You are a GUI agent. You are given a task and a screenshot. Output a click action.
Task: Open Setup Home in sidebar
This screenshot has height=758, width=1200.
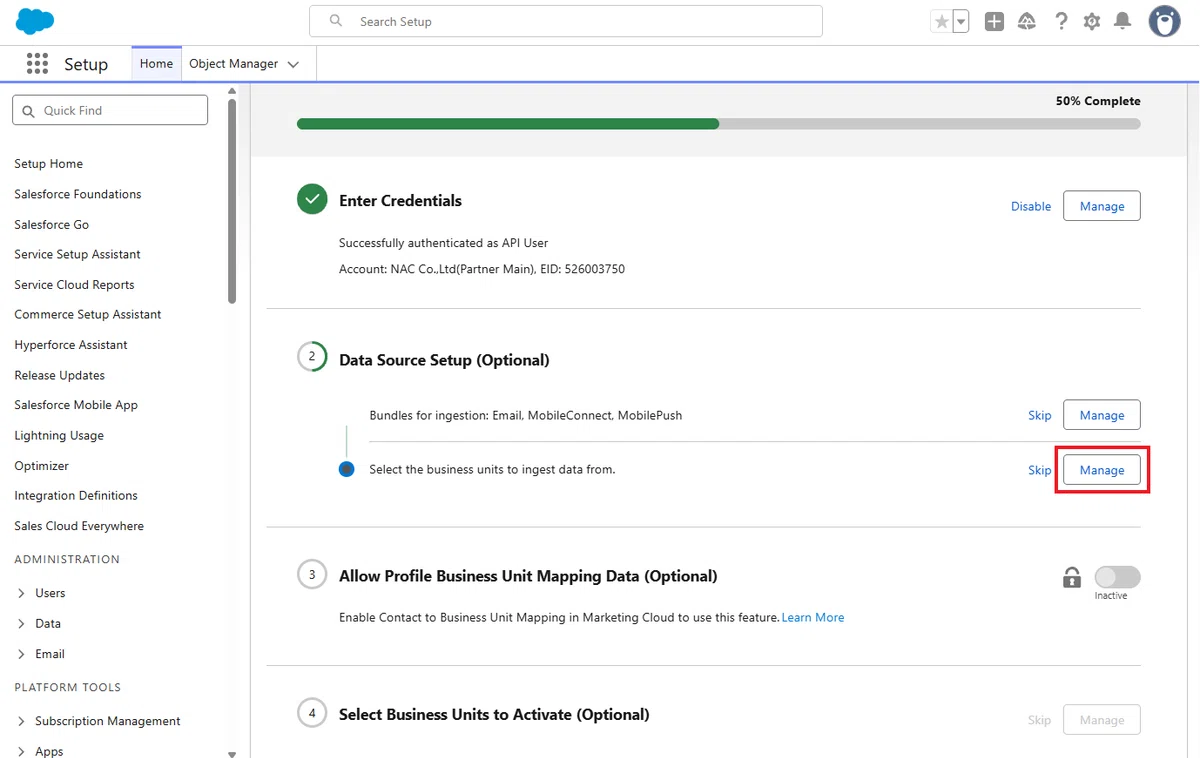tap(49, 164)
